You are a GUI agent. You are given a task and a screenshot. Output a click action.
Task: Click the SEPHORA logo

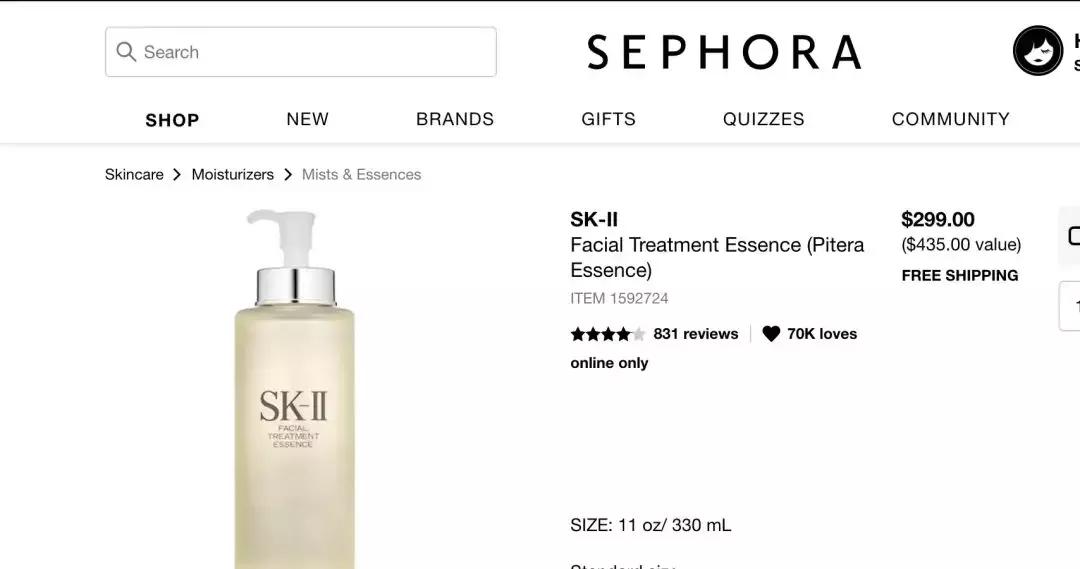(x=724, y=52)
